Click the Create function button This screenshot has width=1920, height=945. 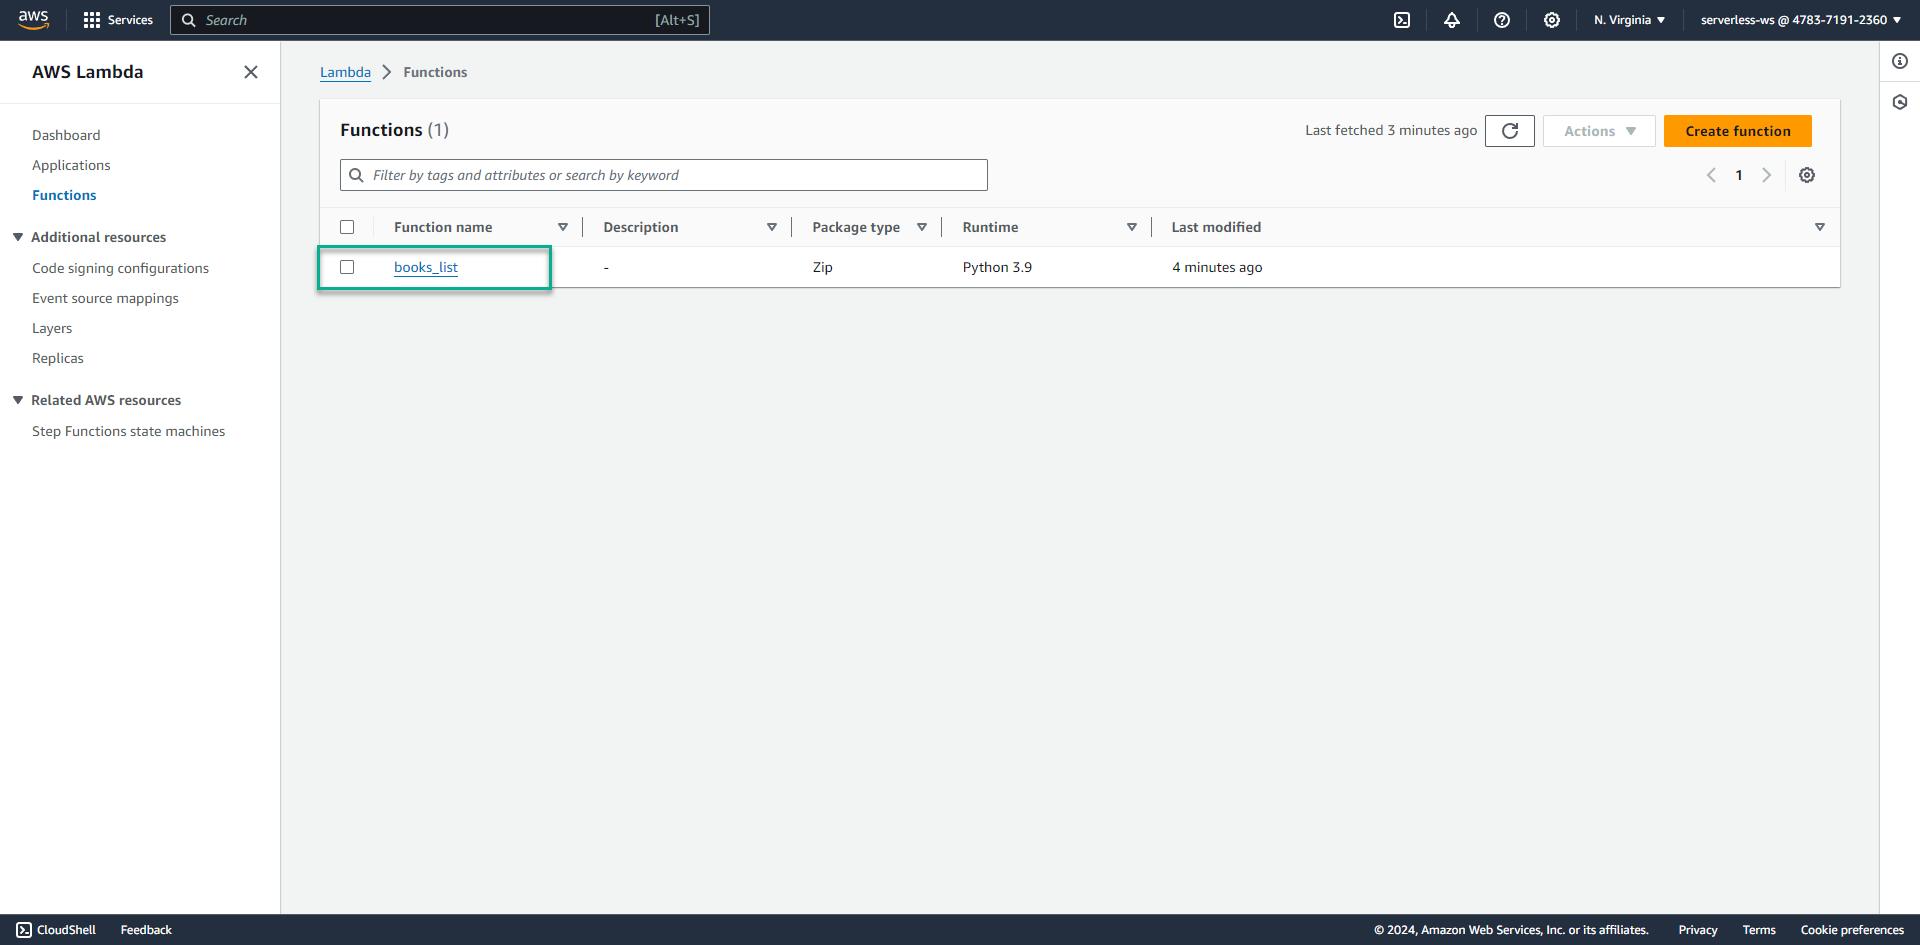[1738, 131]
